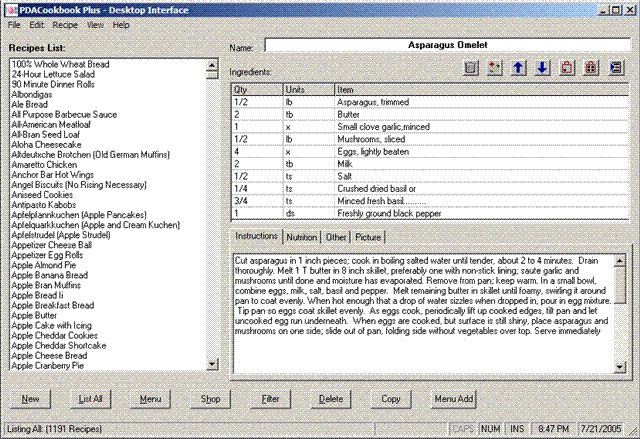This screenshot has height=439, width=640.
Task: Click the insert row list icon
Action: click(x=616, y=67)
